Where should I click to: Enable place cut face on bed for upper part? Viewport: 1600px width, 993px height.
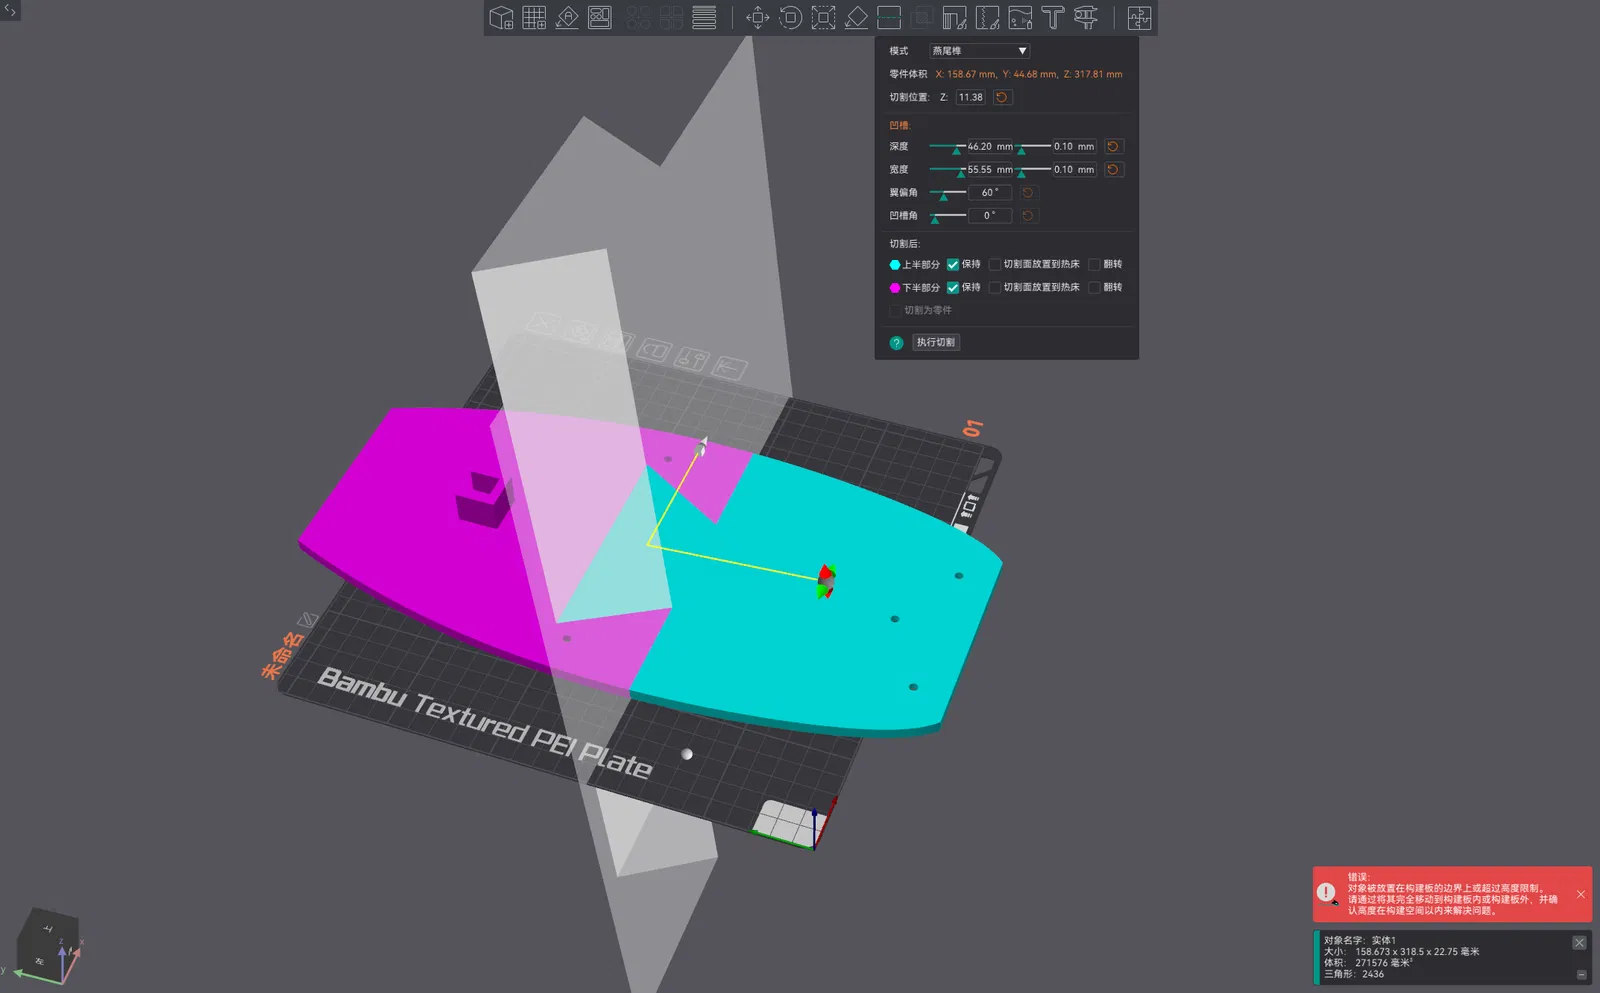(x=995, y=265)
